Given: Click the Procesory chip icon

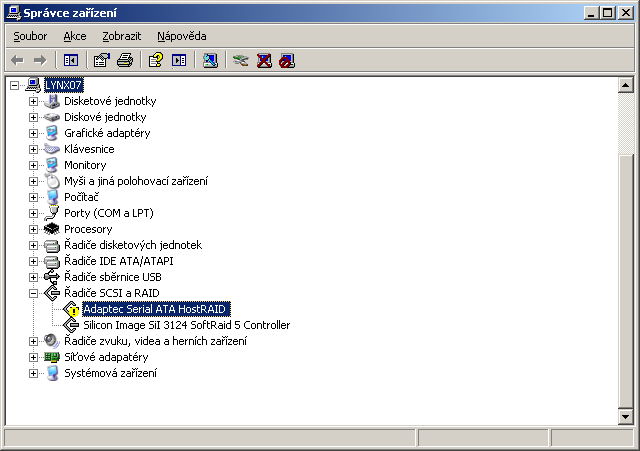Looking at the screenshot, I should [x=52, y=229].
